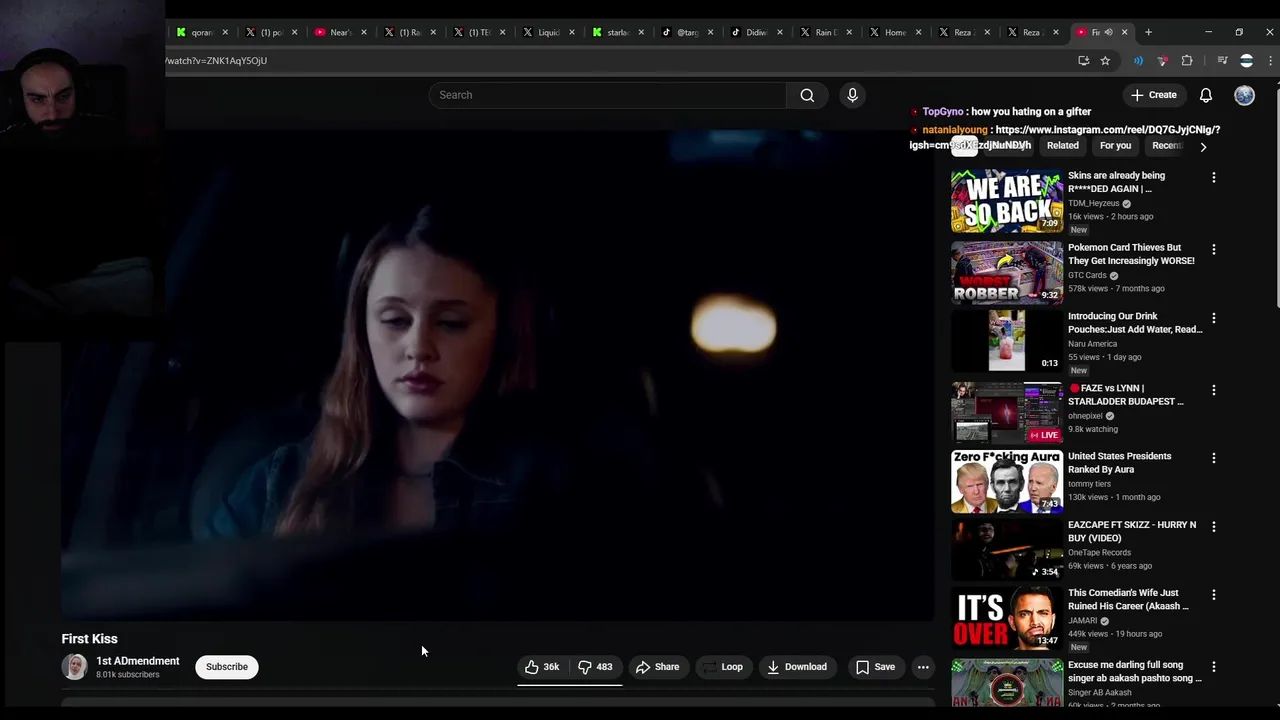
Task: Open options for This Comedian's Wife video
Action: tap(1214, 595)
